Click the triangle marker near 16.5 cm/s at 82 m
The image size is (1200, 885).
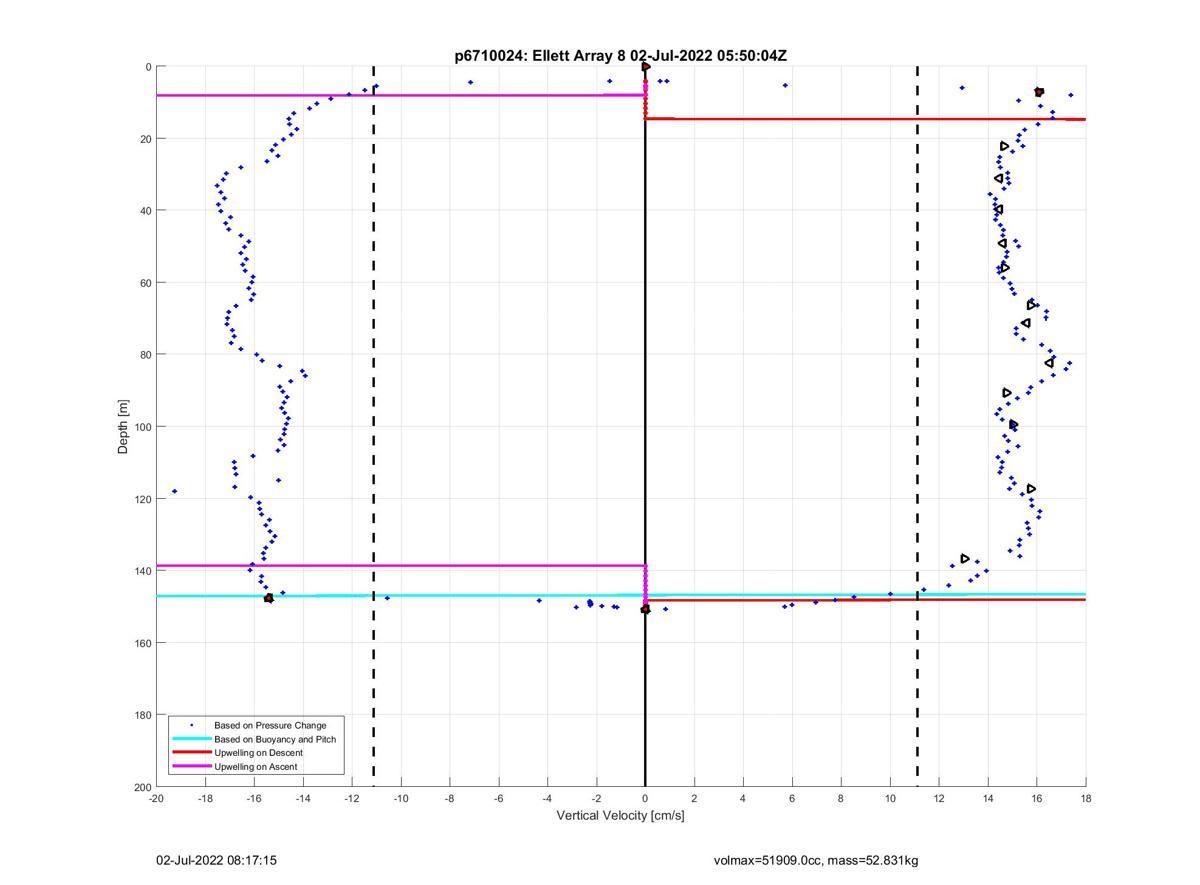1049,363
